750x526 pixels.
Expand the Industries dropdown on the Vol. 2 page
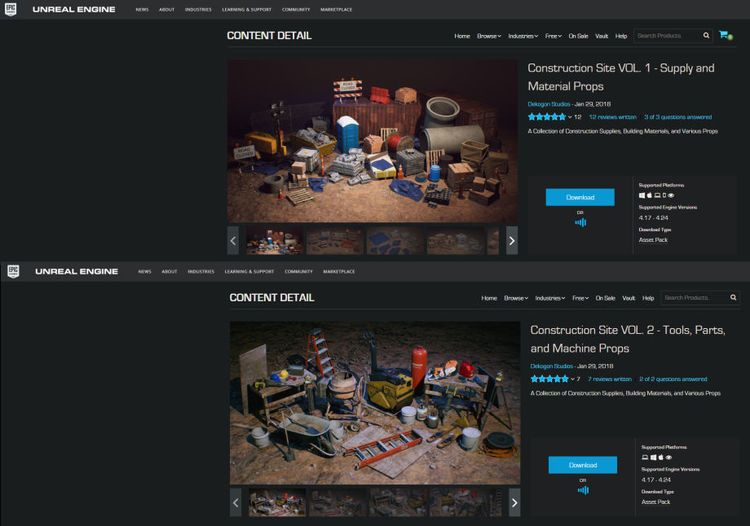[550, 298]
